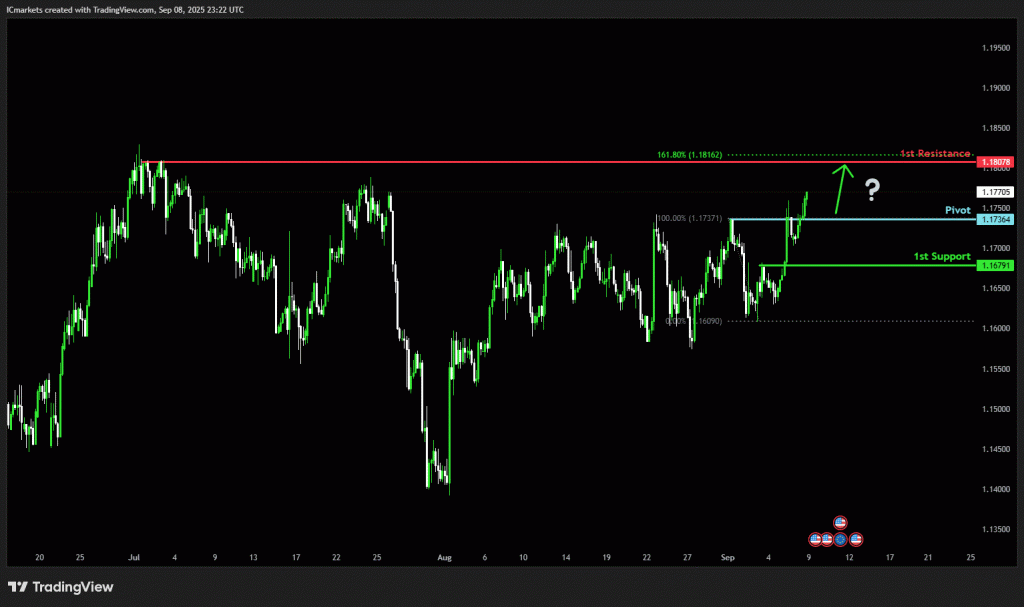Click the "21" date axis label
1024x607 pixels.
coord(928,557)
